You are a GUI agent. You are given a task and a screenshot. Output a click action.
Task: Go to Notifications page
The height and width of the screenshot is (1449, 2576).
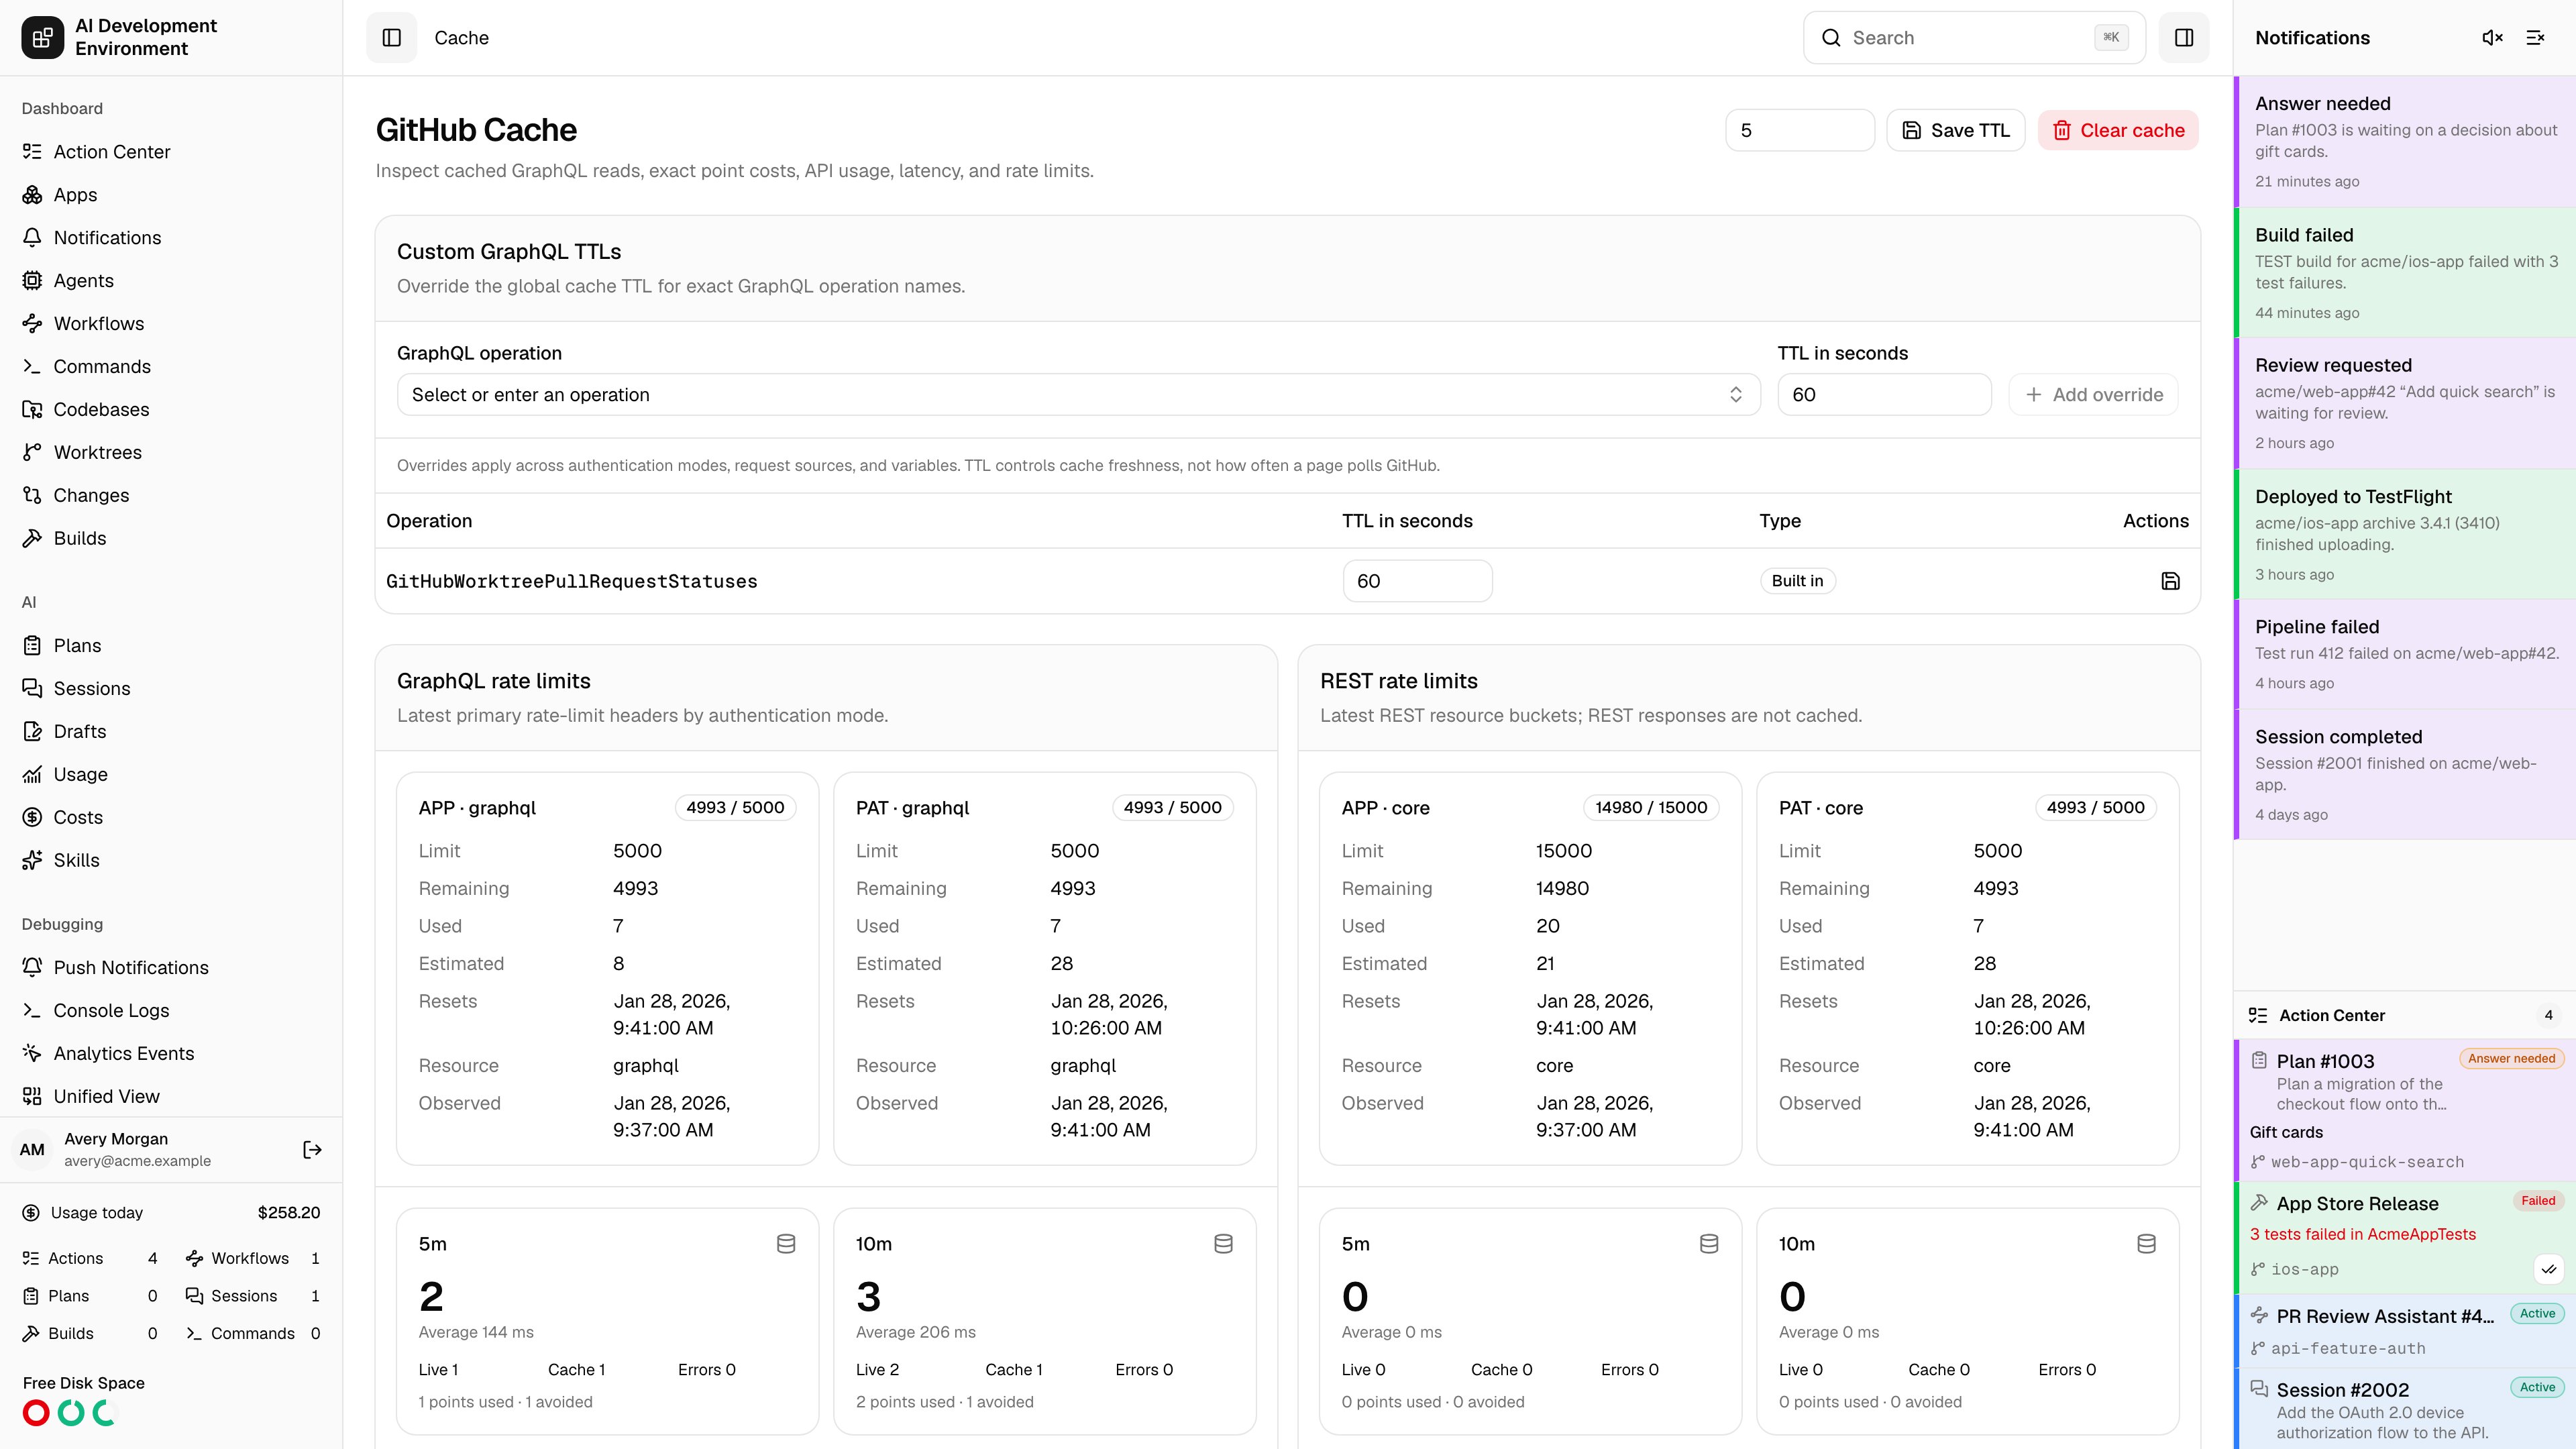[x=171, y=238]
